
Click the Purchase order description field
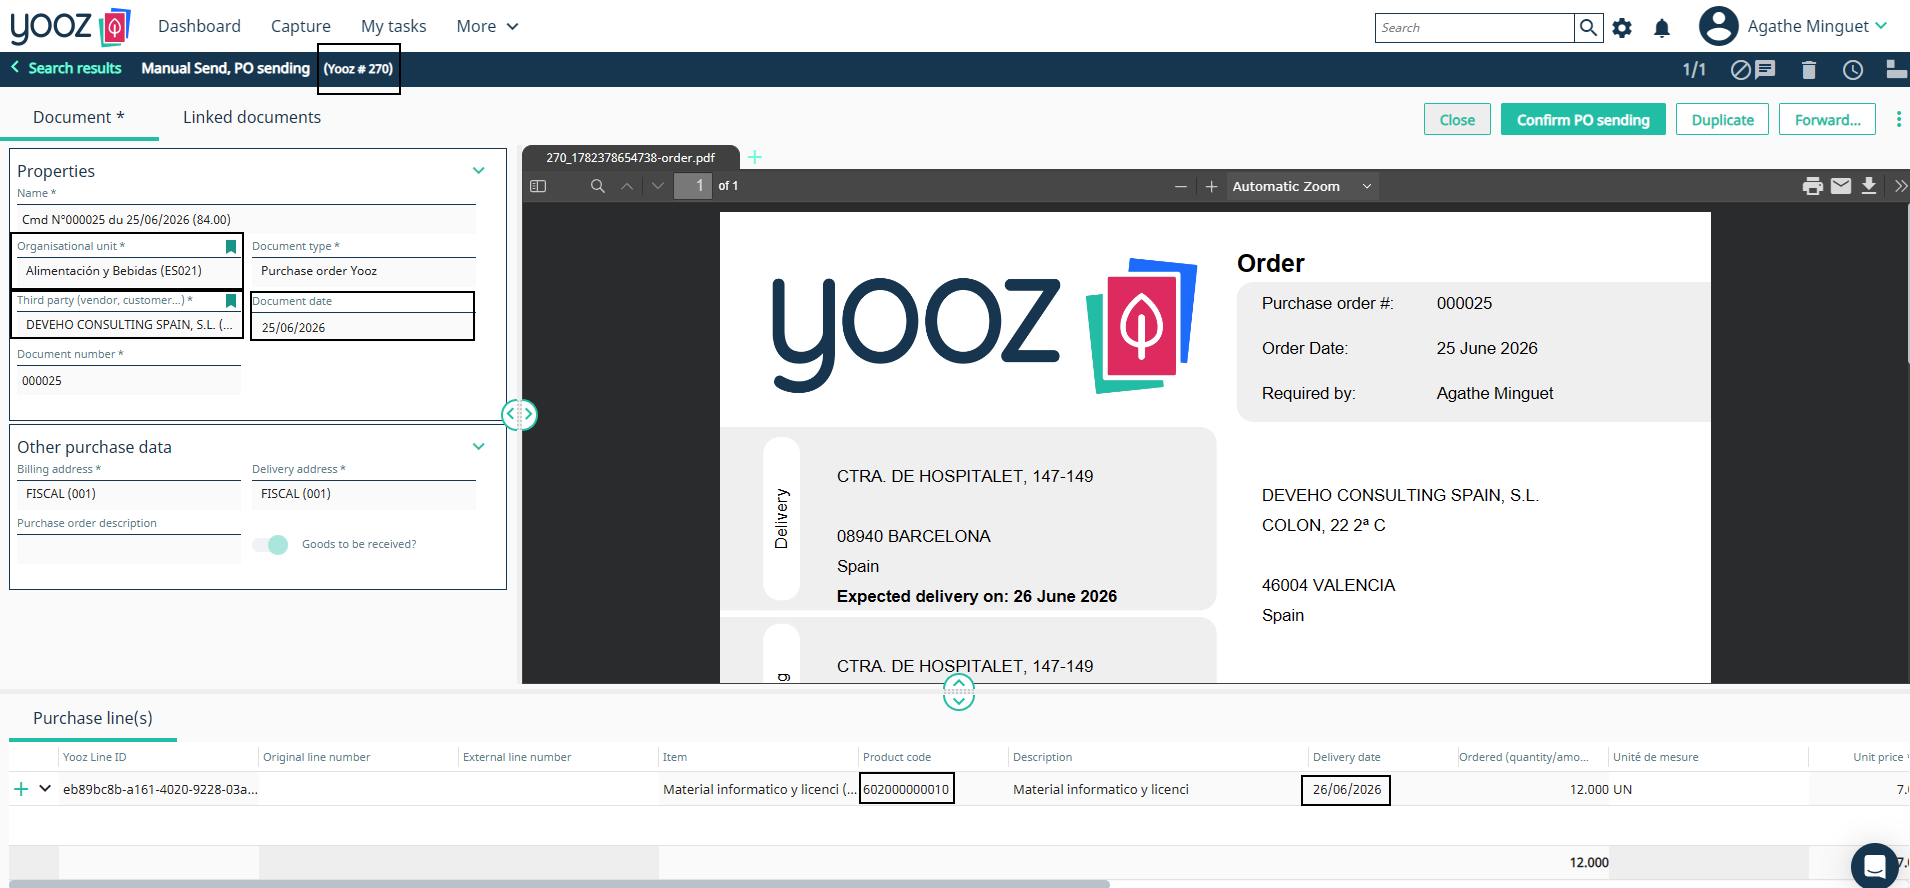click(x=129, y=549)
